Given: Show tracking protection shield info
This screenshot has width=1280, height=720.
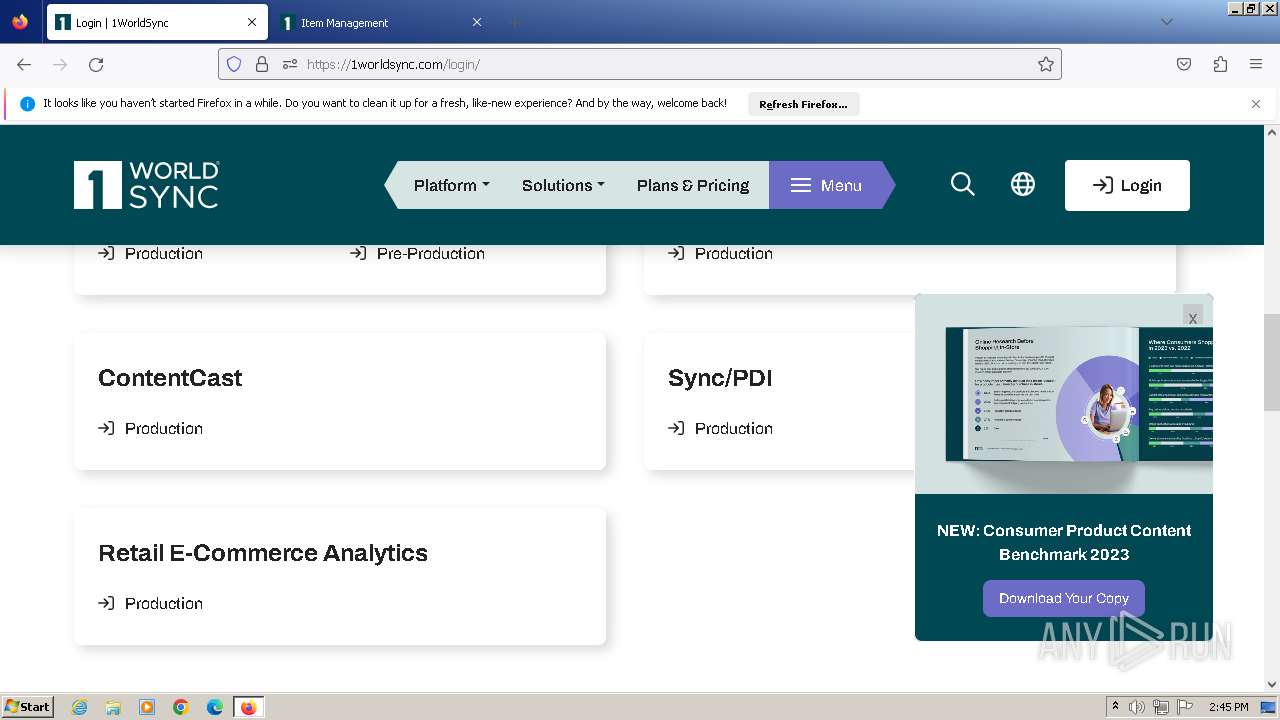Looking at the screenshot, I should [234, 64].
